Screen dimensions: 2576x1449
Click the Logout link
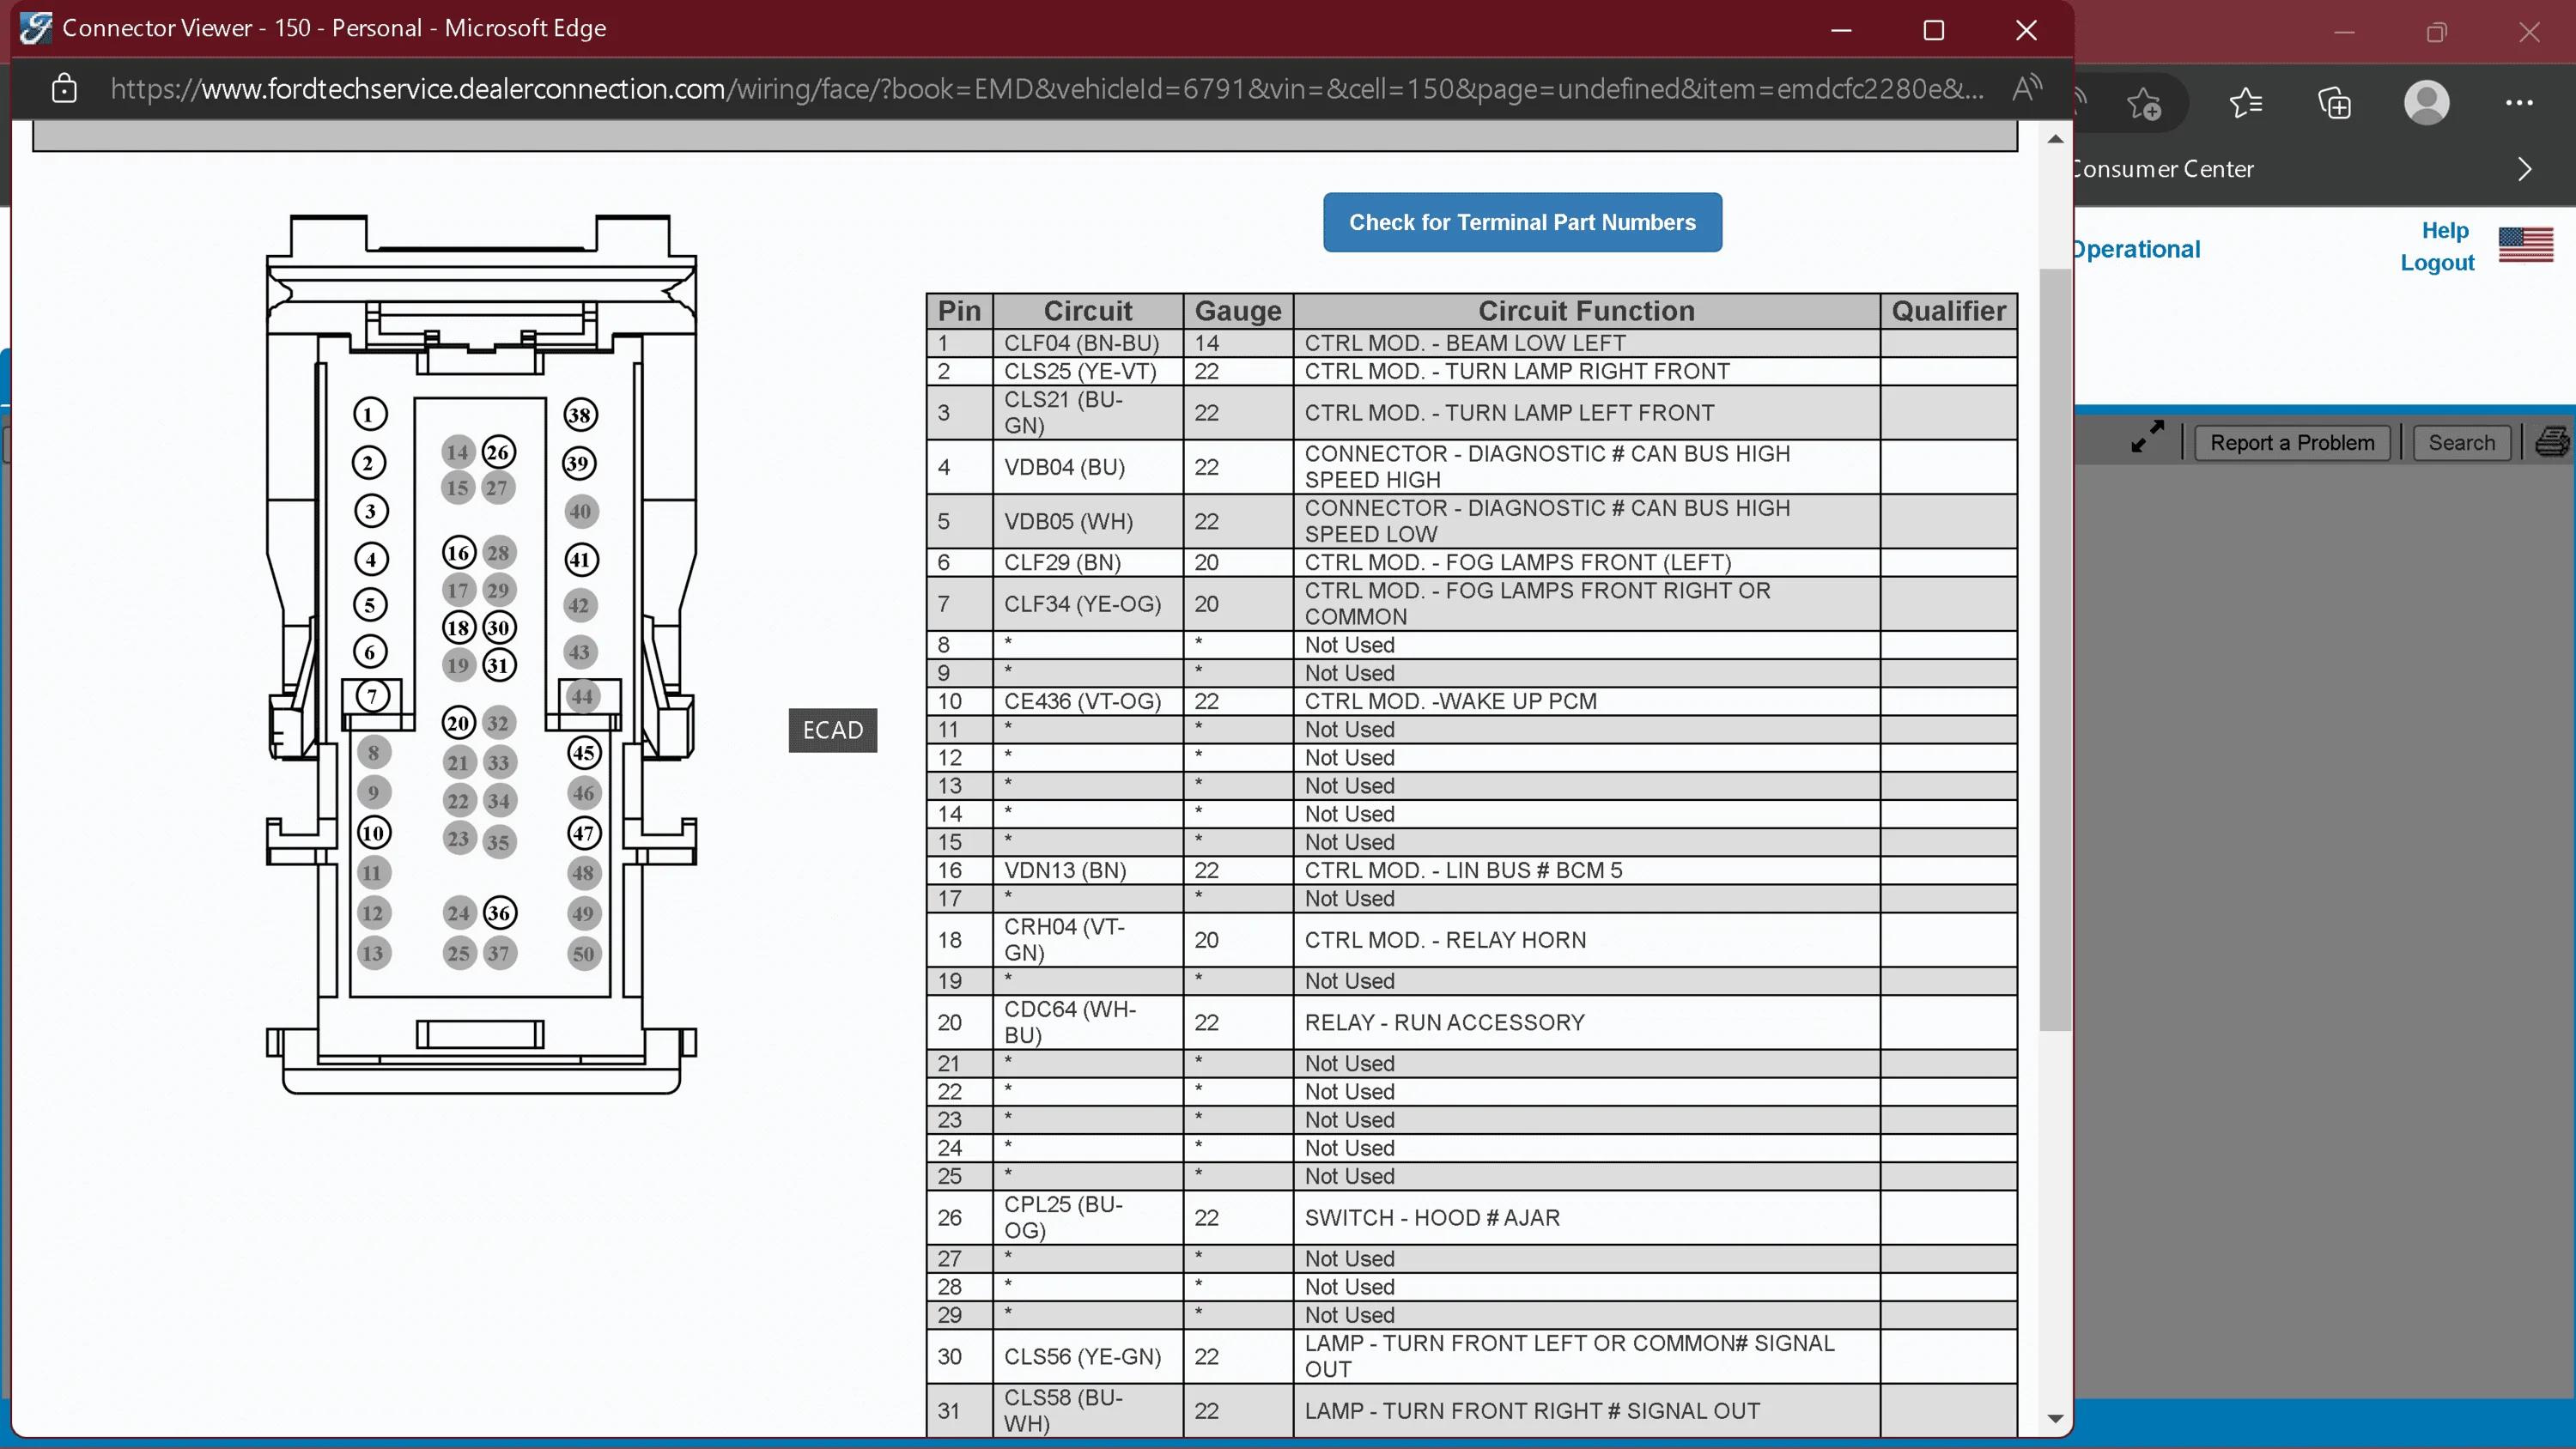tap(2437, 263)
